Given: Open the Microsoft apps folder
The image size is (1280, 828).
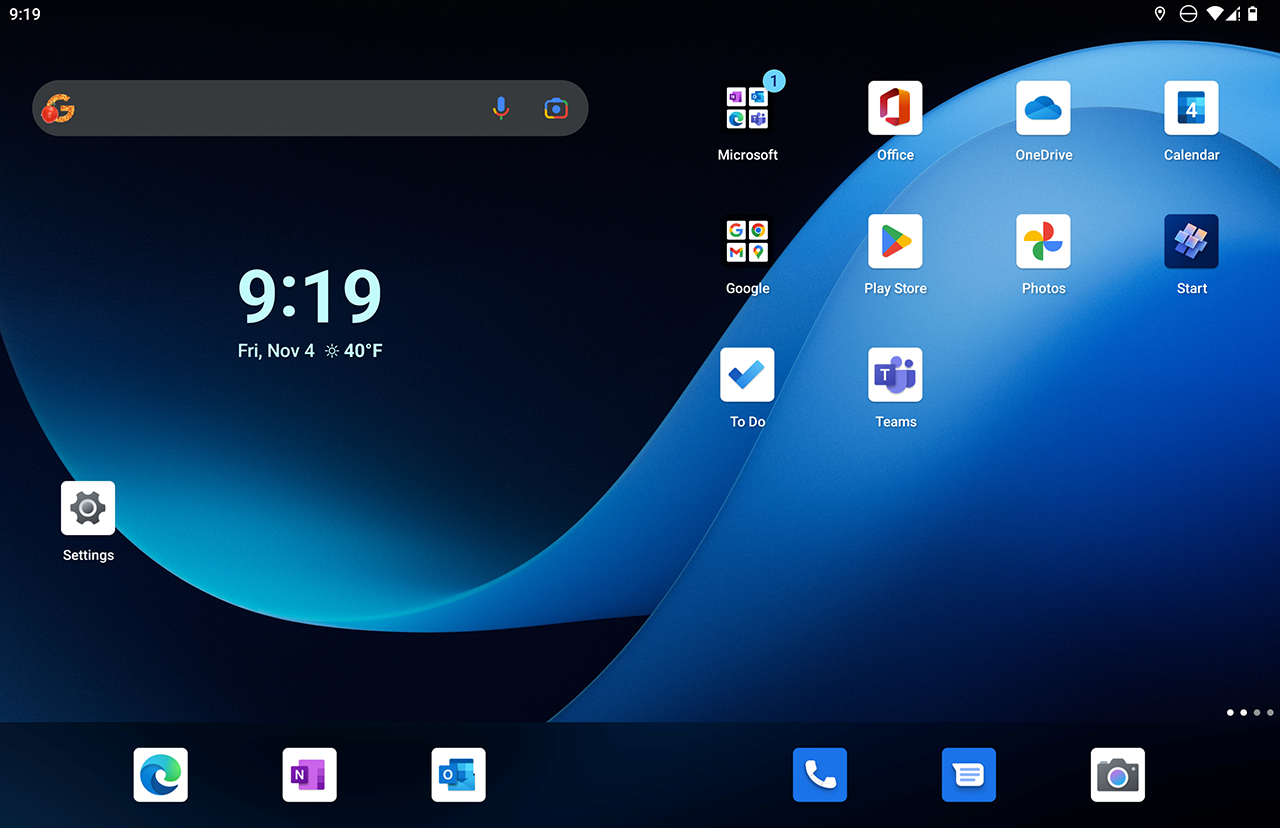Looking at the screenshot, I should pyautogui.click(x=747, y=108).
